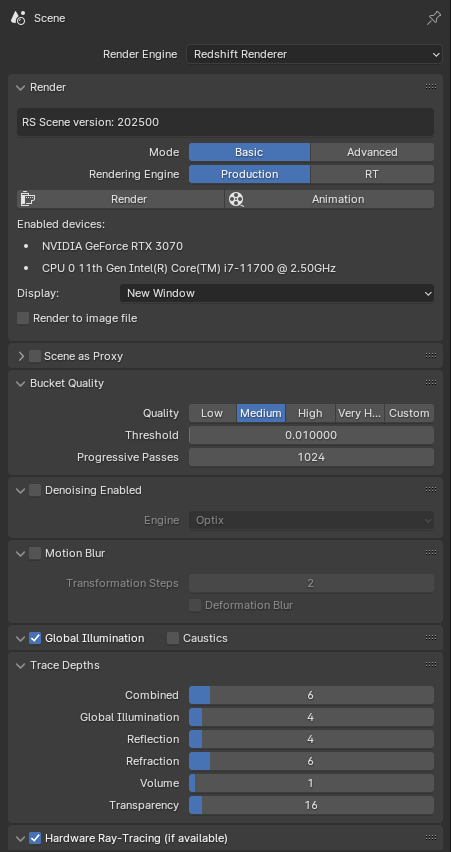Enable the Render to image file checkbox

(x=23, y=318)
